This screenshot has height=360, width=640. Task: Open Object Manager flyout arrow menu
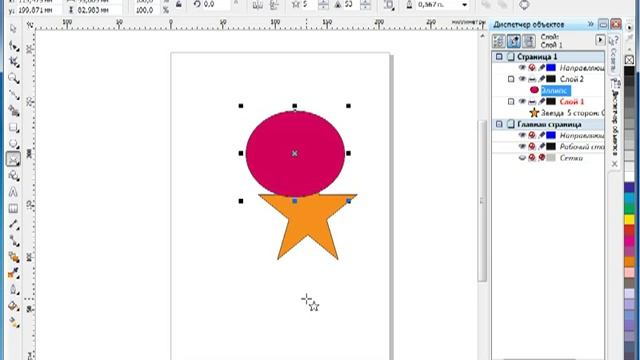(600, 40)
